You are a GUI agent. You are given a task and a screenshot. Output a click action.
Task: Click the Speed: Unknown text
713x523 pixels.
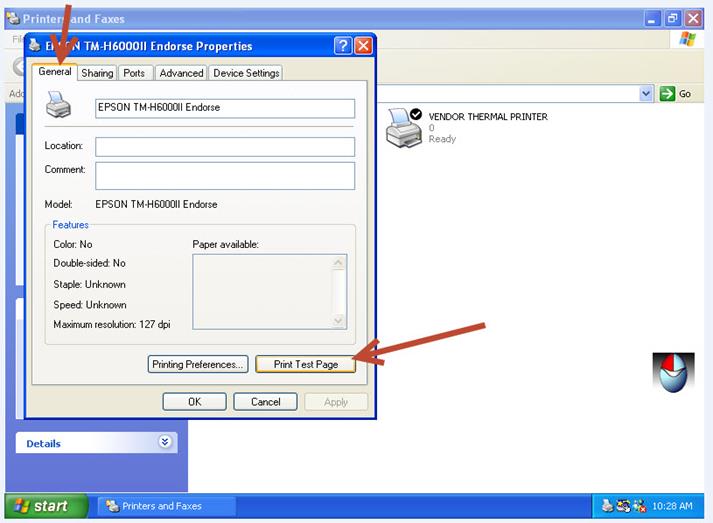[90, 305]
